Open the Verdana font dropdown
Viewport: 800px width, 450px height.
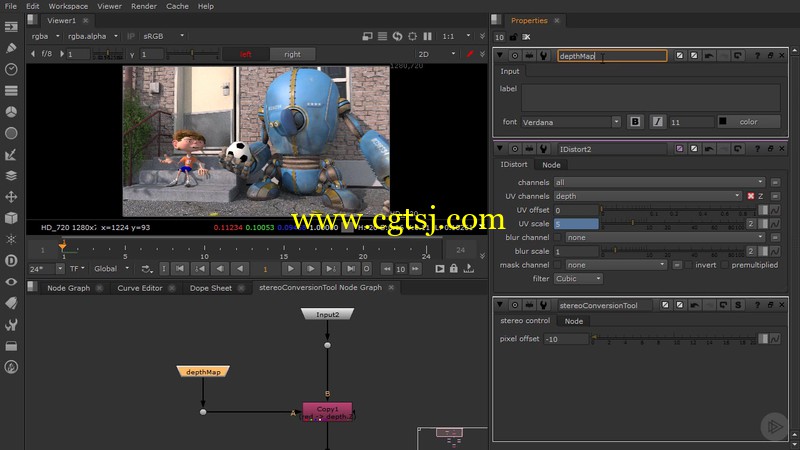click(x=570, y=122)
